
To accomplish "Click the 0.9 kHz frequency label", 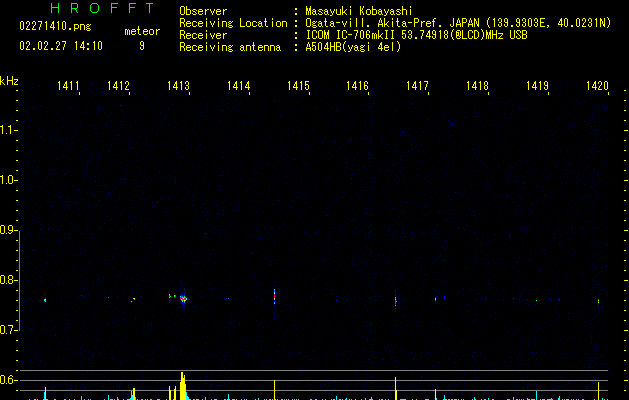I will click(x=8, y=230).
